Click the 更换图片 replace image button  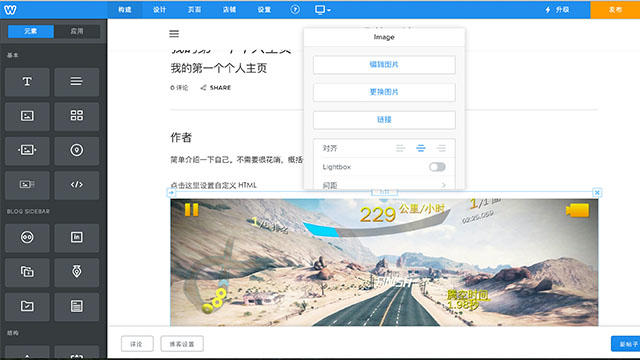pos(384,92)
